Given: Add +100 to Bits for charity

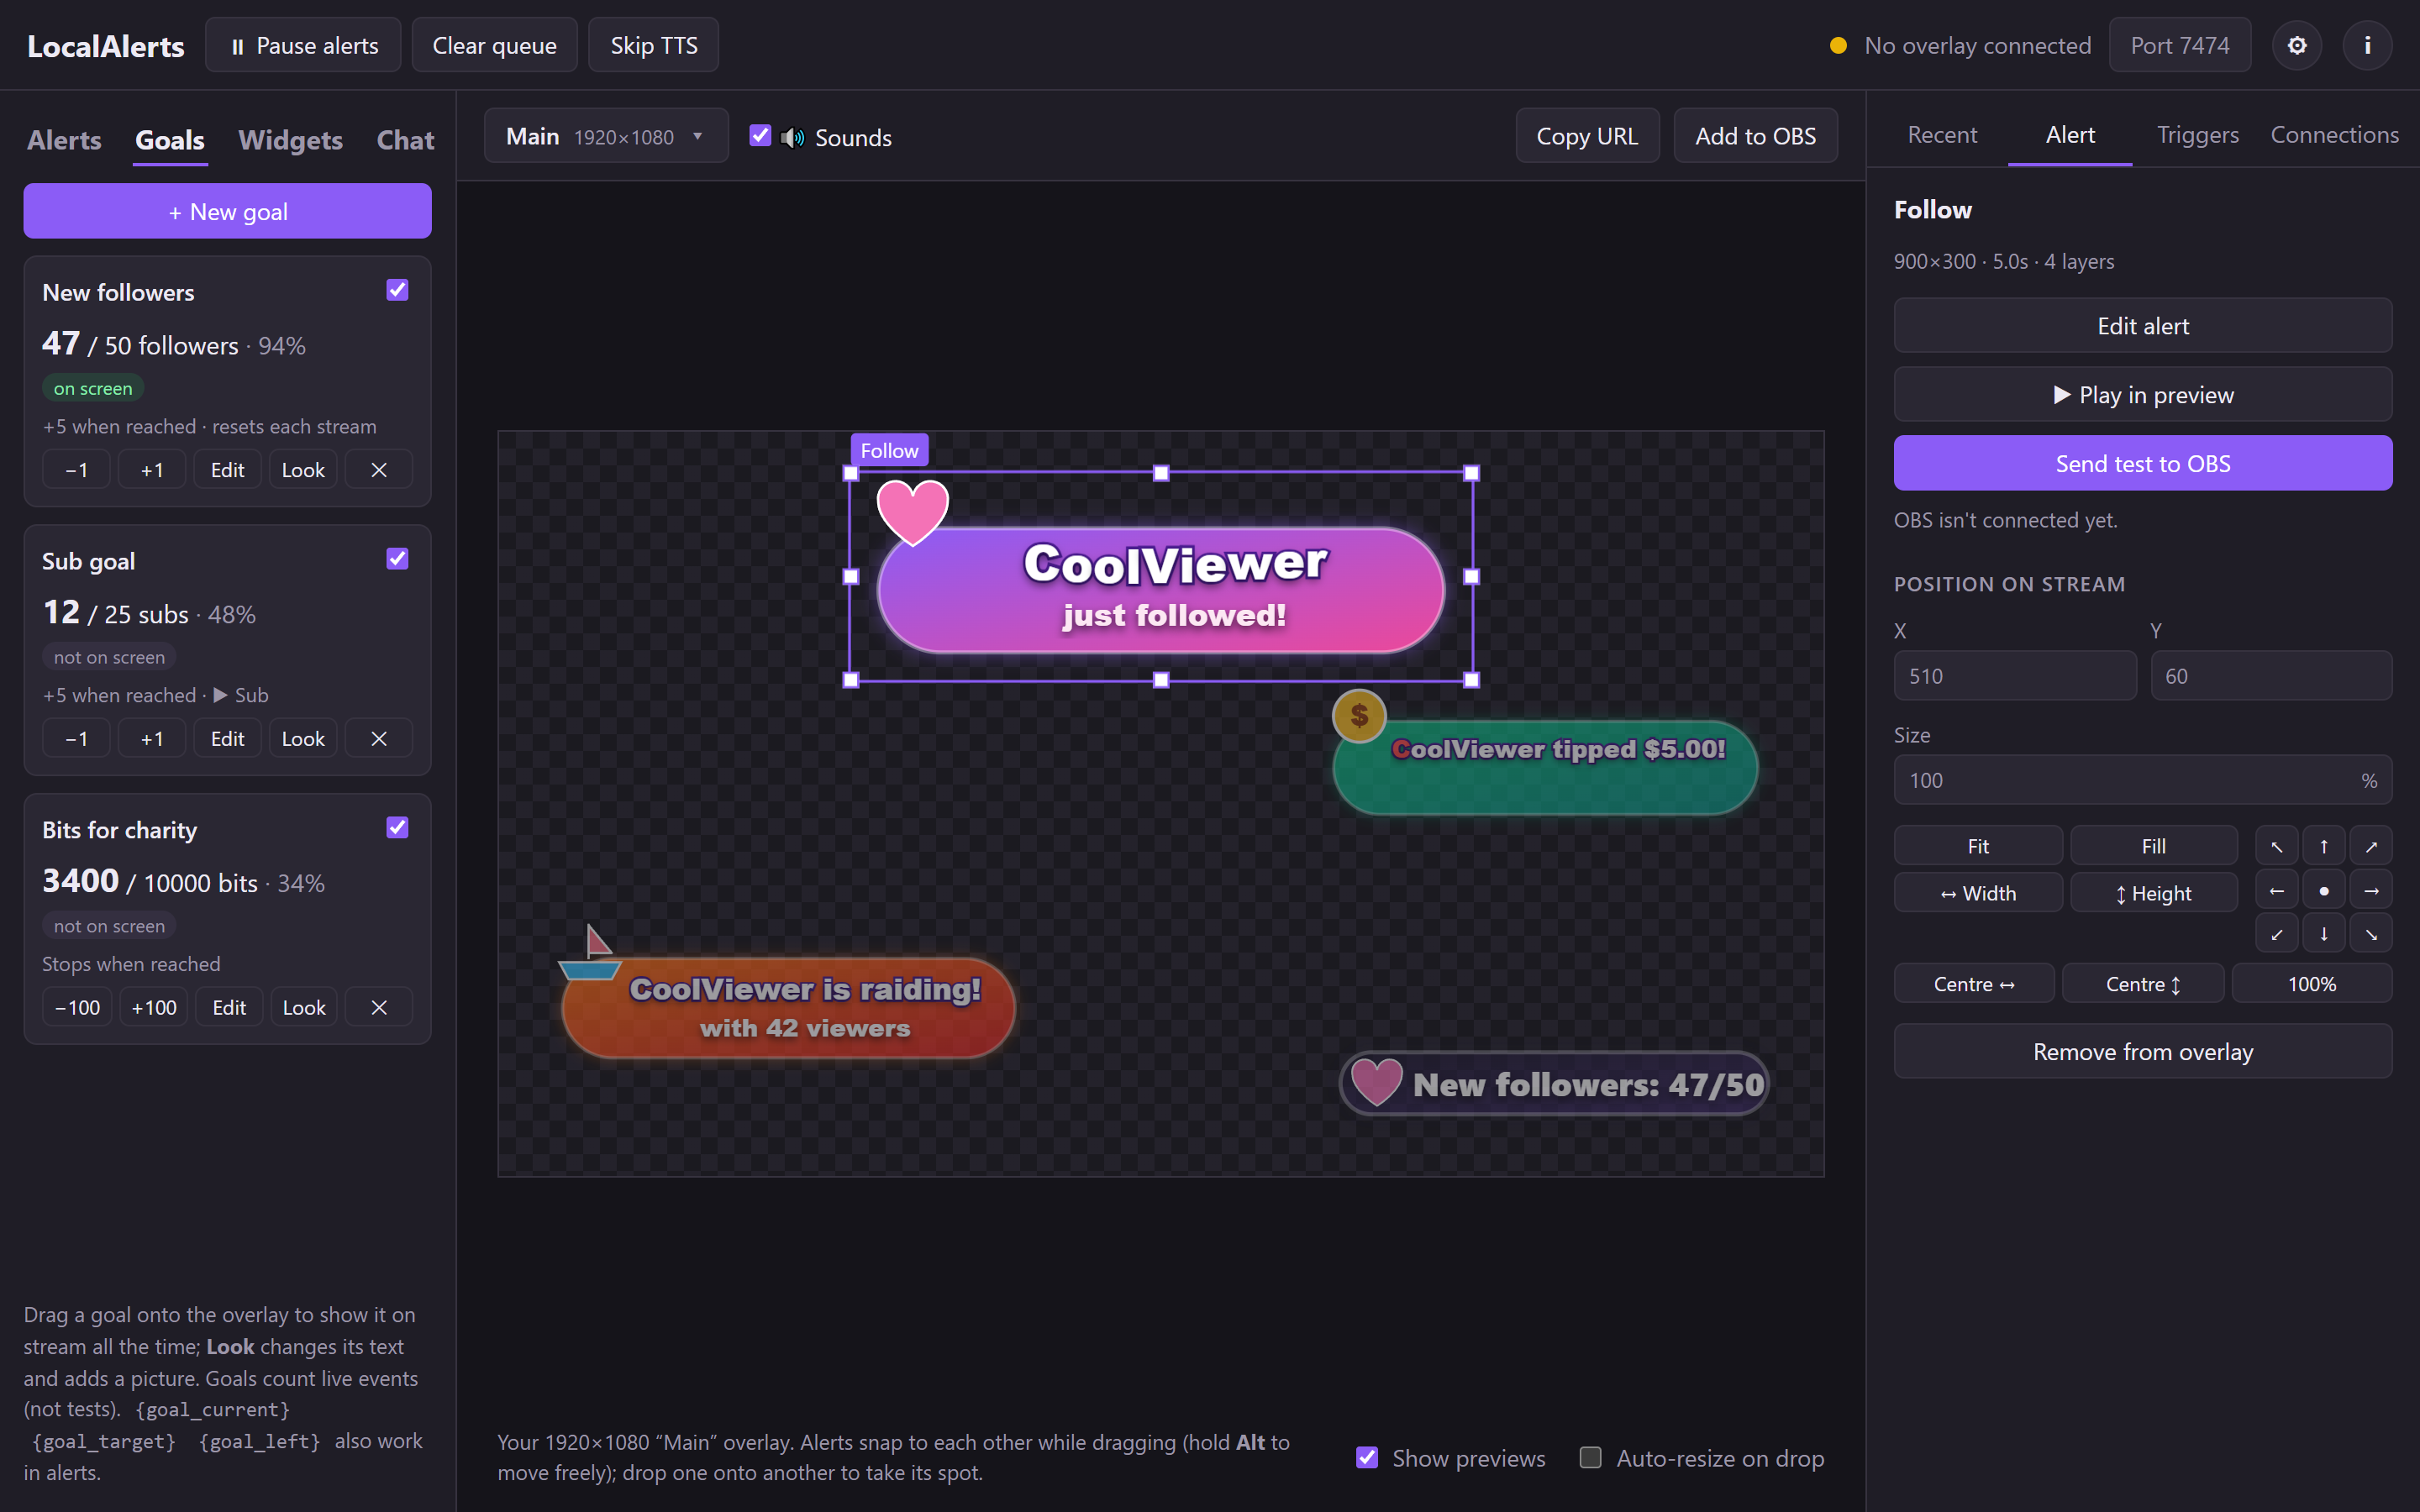Looking at the screenshot, I should coord(154,1008).
